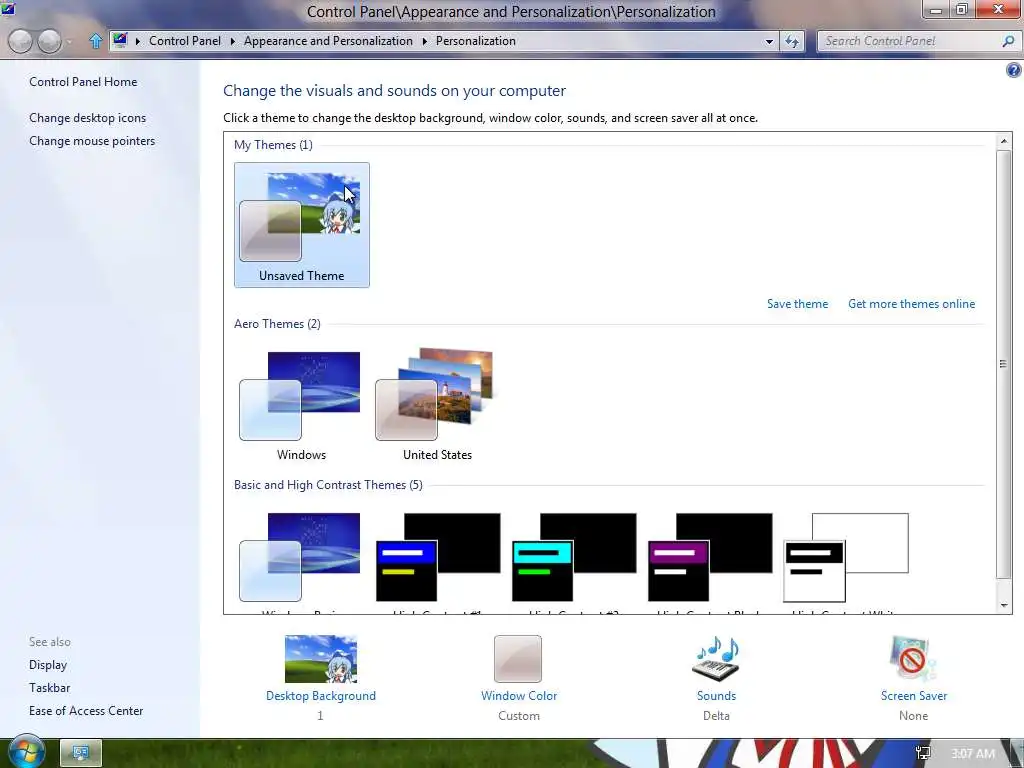The height and width of the screenshot is (768, 1024).
Task: Click the Refresh button beside address bar
Action: coord(792,41)
